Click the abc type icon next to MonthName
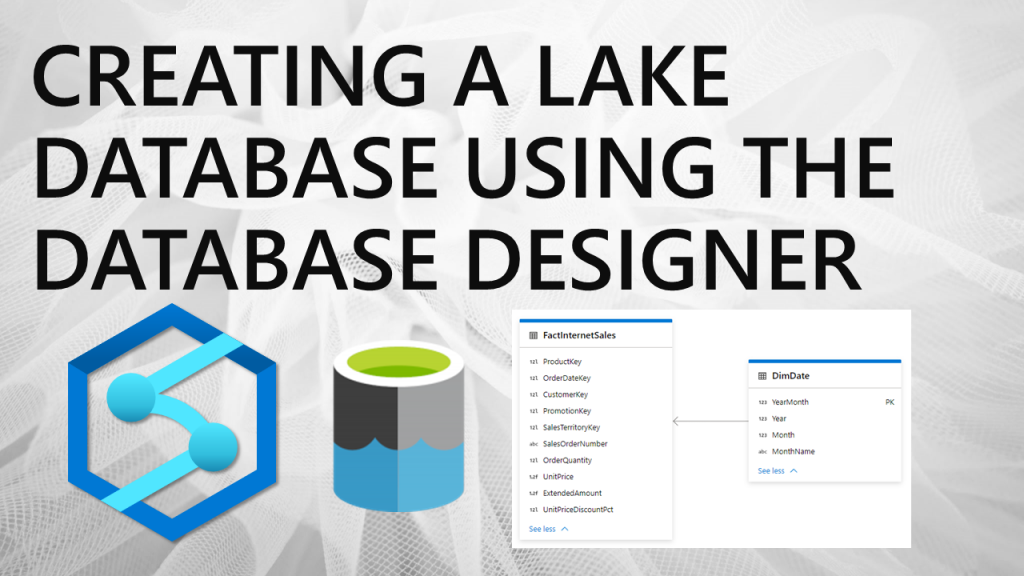 [x=762, y=451]
